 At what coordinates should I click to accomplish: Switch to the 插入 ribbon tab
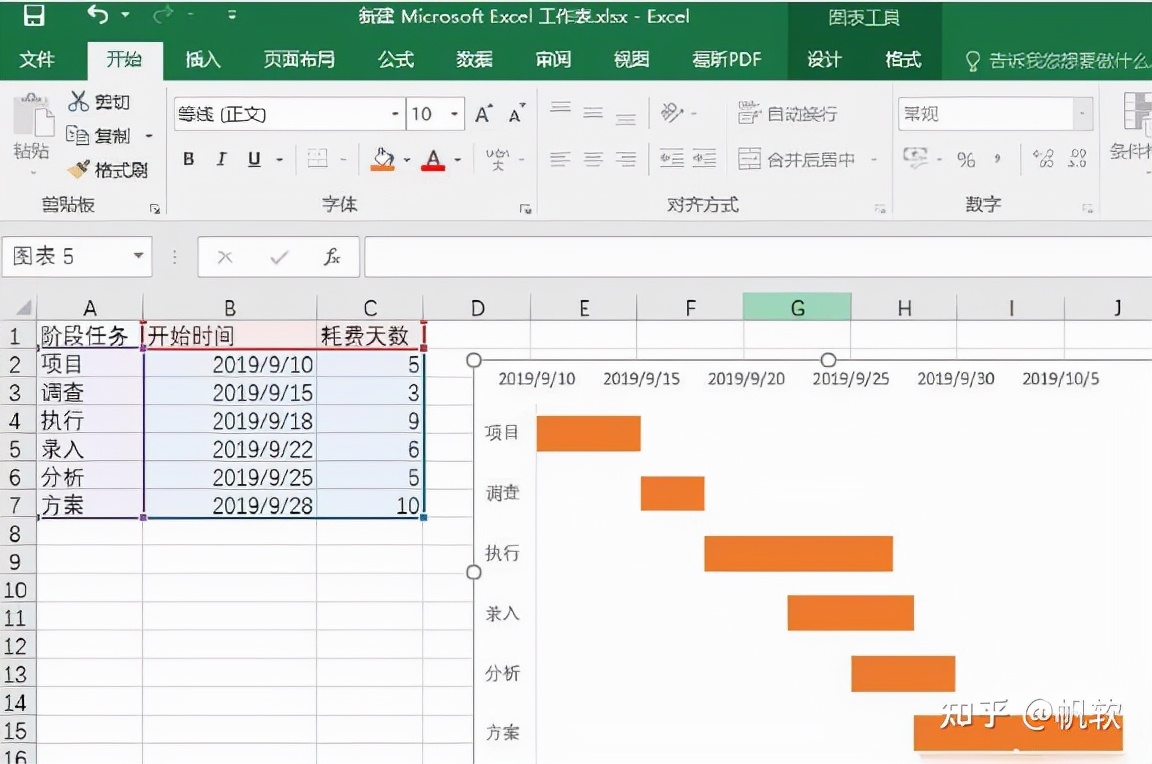(x=202, y=59)
